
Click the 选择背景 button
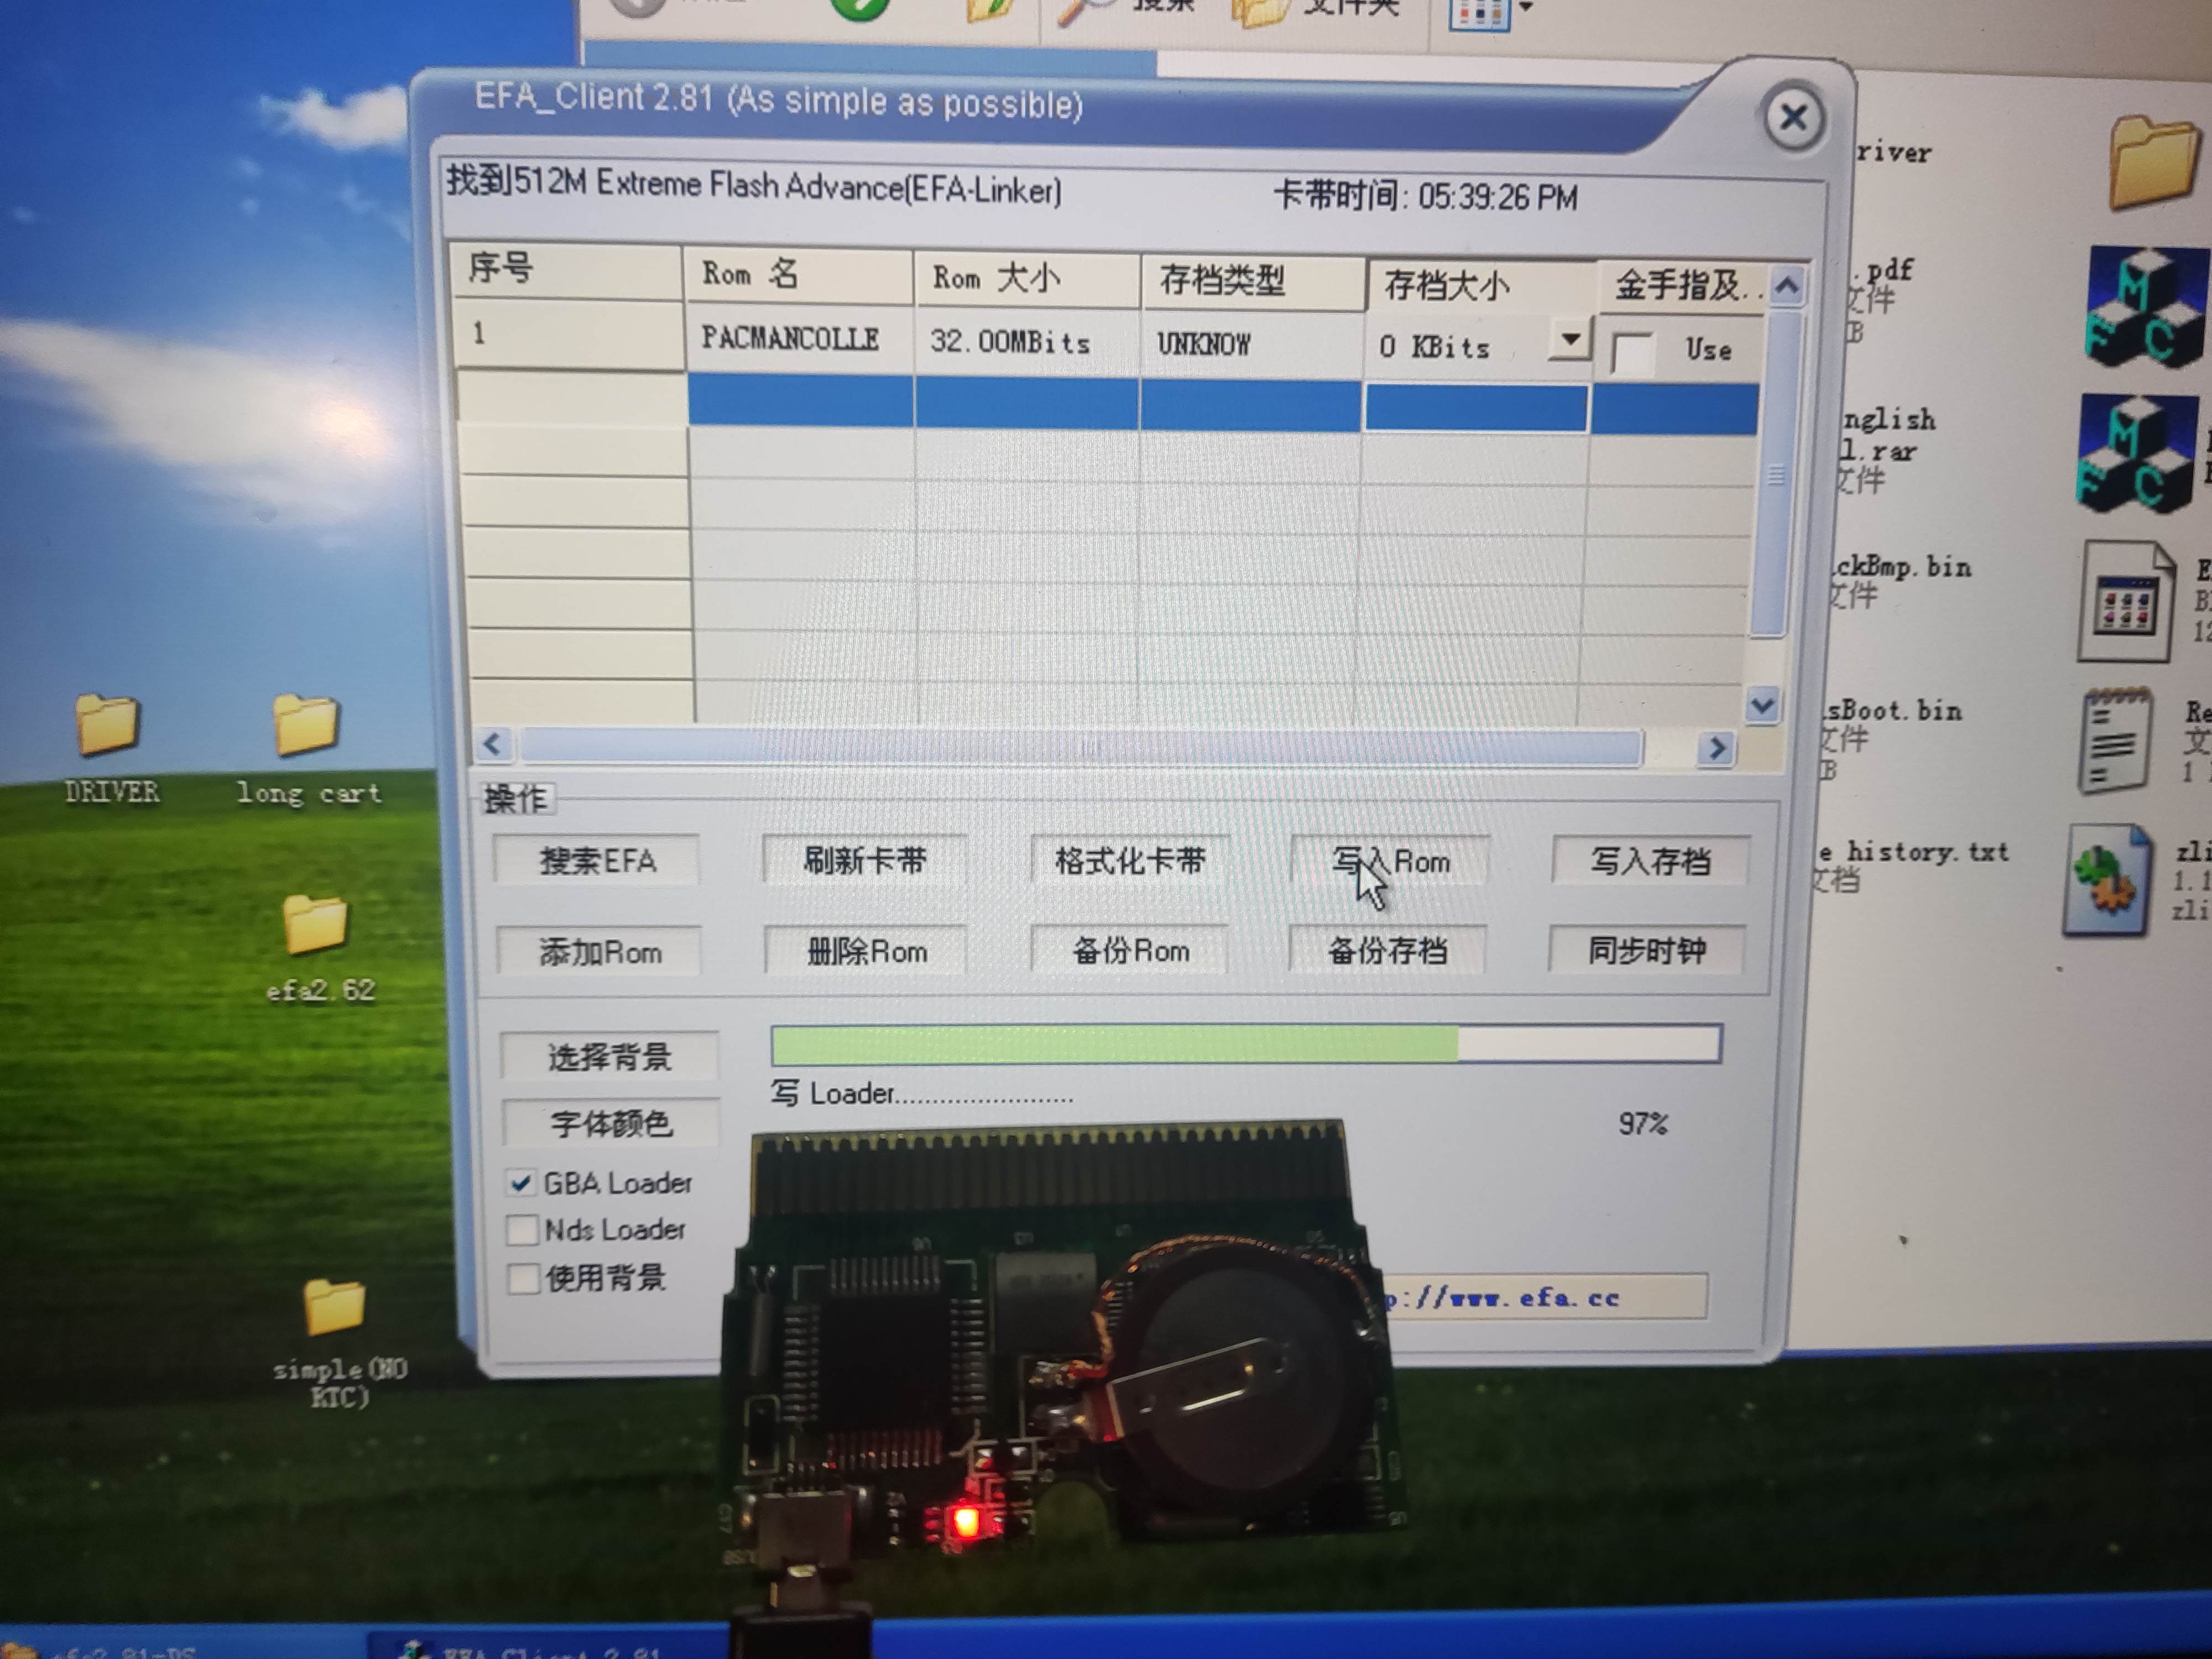tap(609, 1056)
